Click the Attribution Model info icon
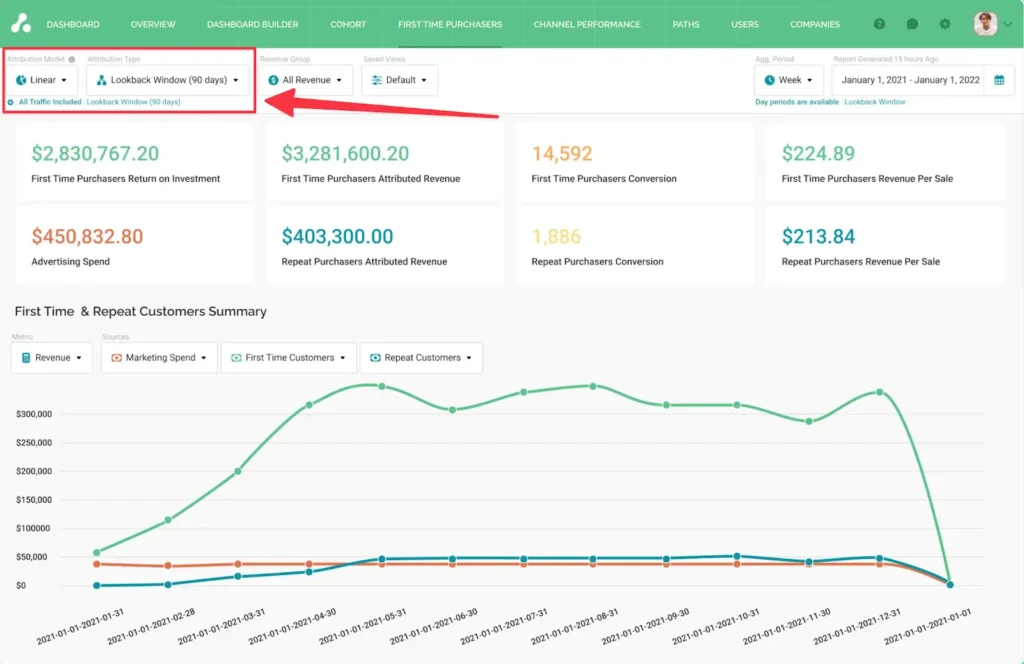This screenshot has width=1024, height=664. coord(72,60)
